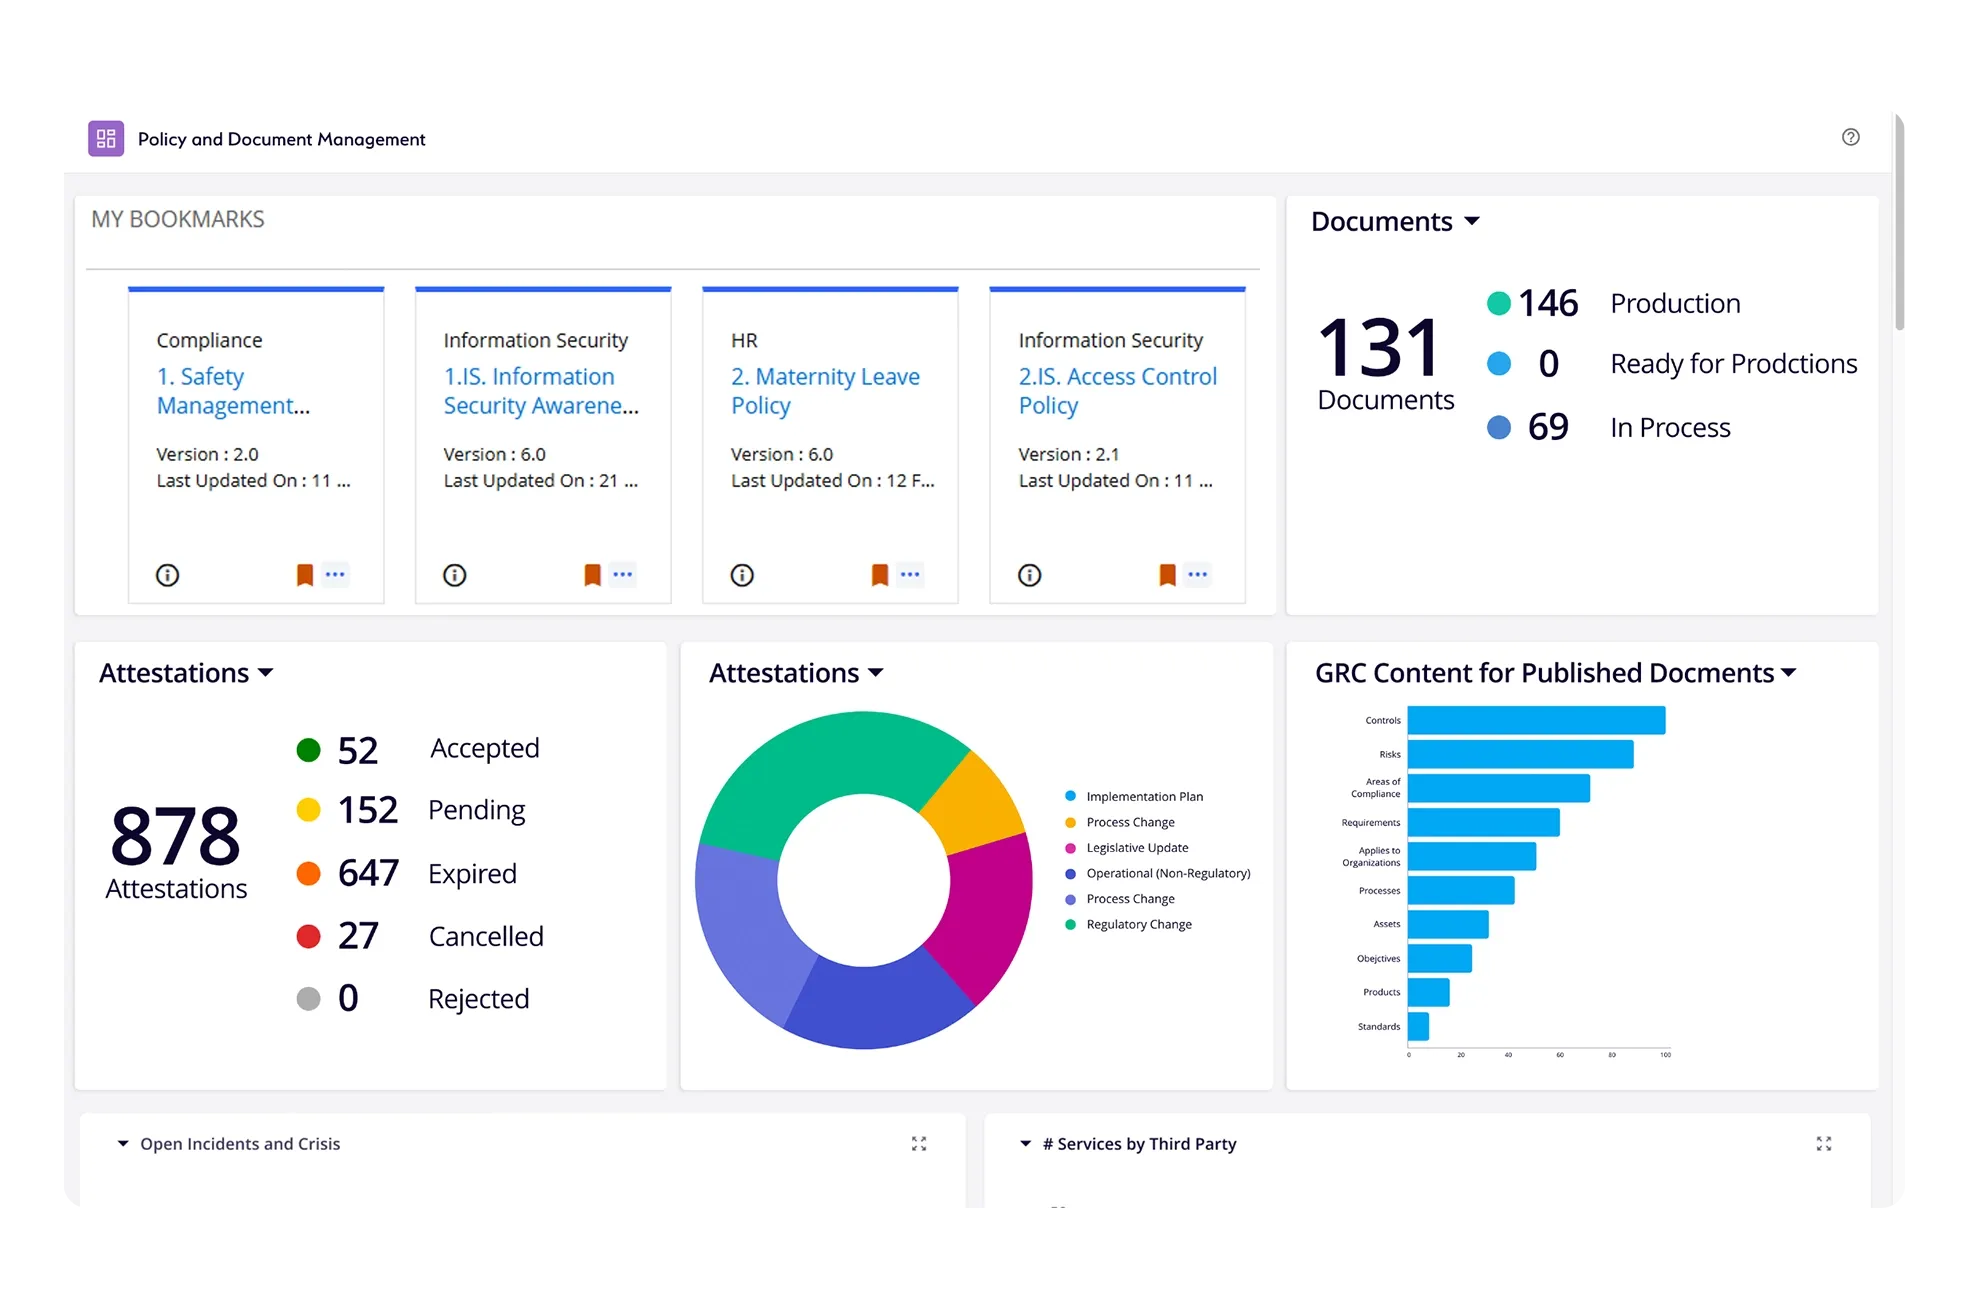
Task: Open the more options menu on the Information Security Awareness card
Action: point(622,574)
